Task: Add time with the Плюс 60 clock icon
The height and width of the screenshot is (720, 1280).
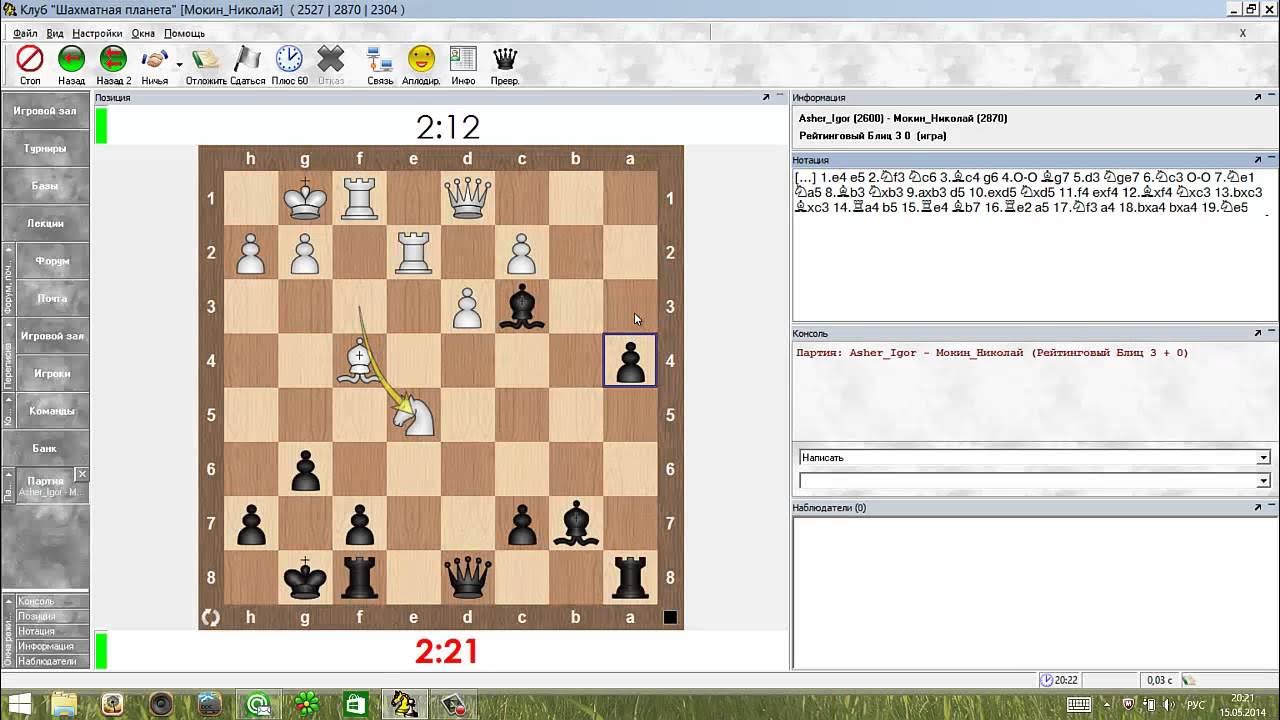Action: [289, 60]
